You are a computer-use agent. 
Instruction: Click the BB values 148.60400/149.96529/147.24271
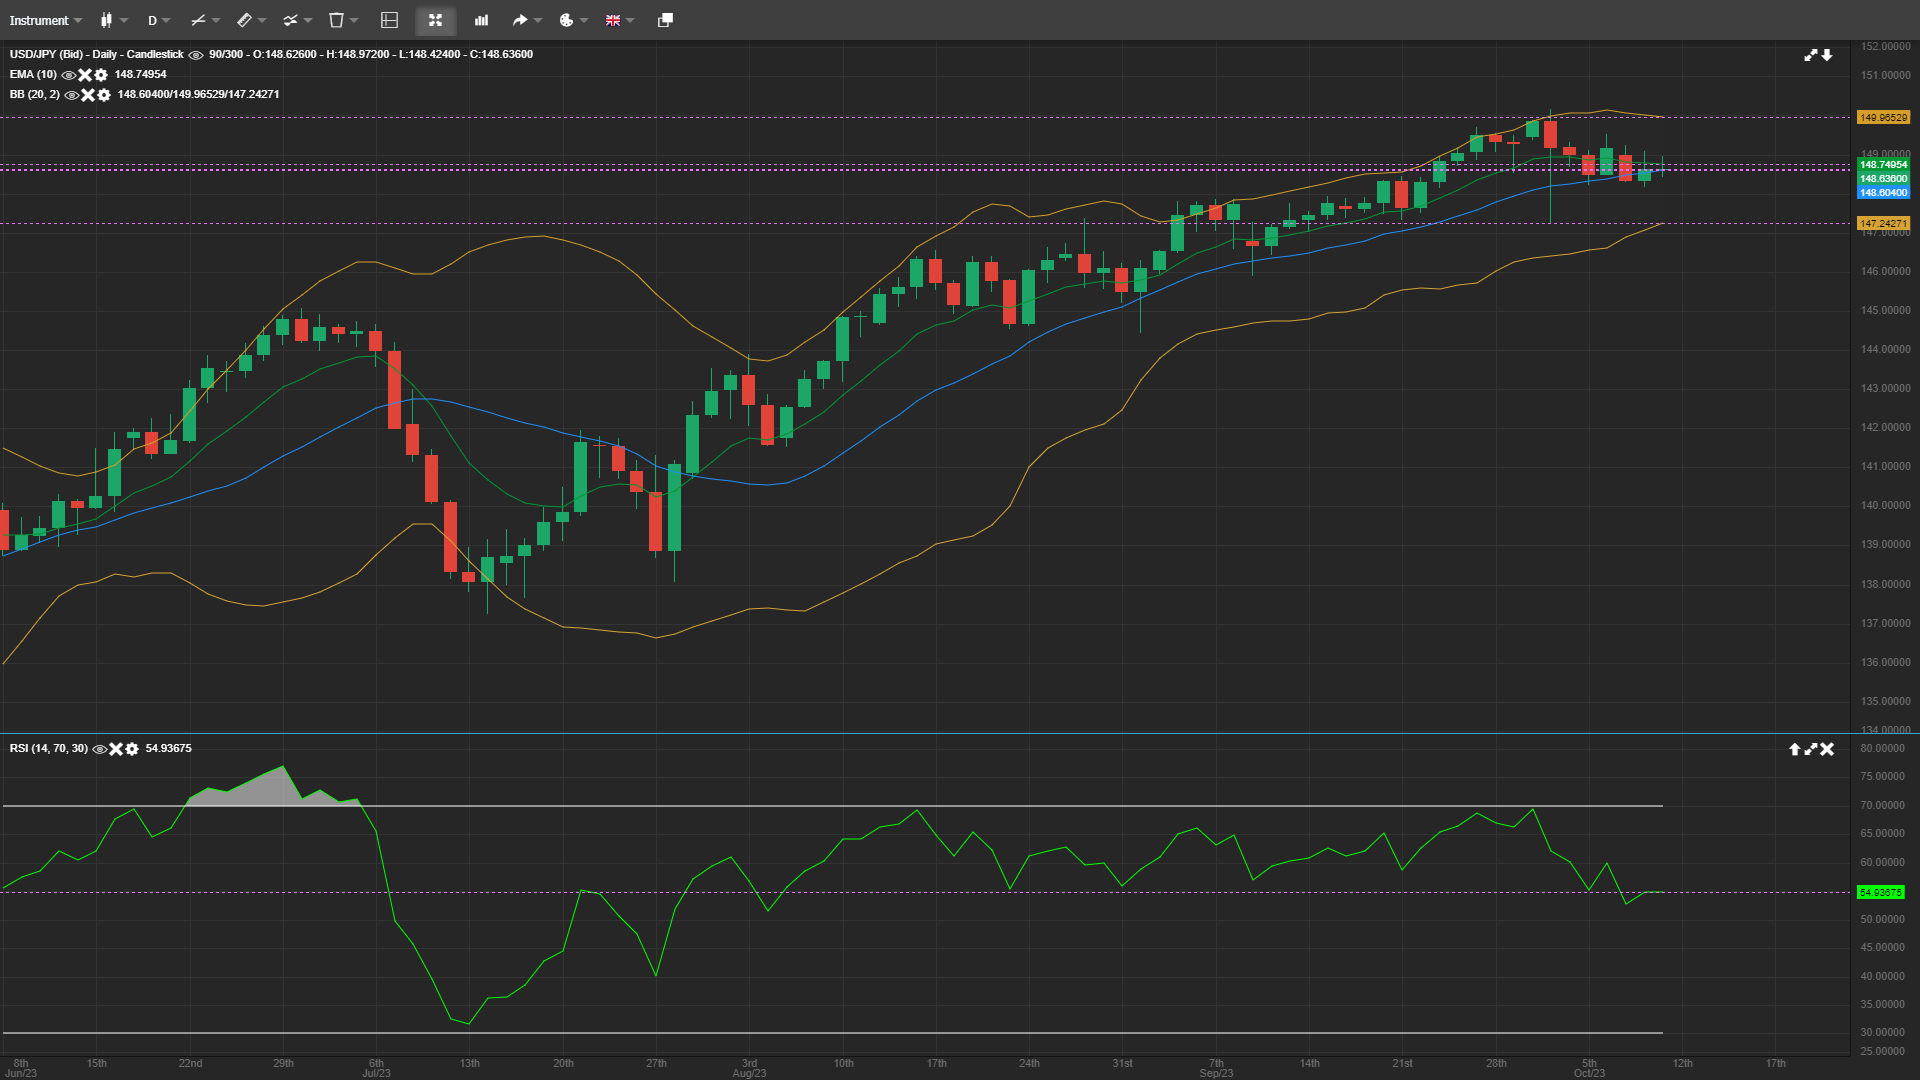[198, 95]
